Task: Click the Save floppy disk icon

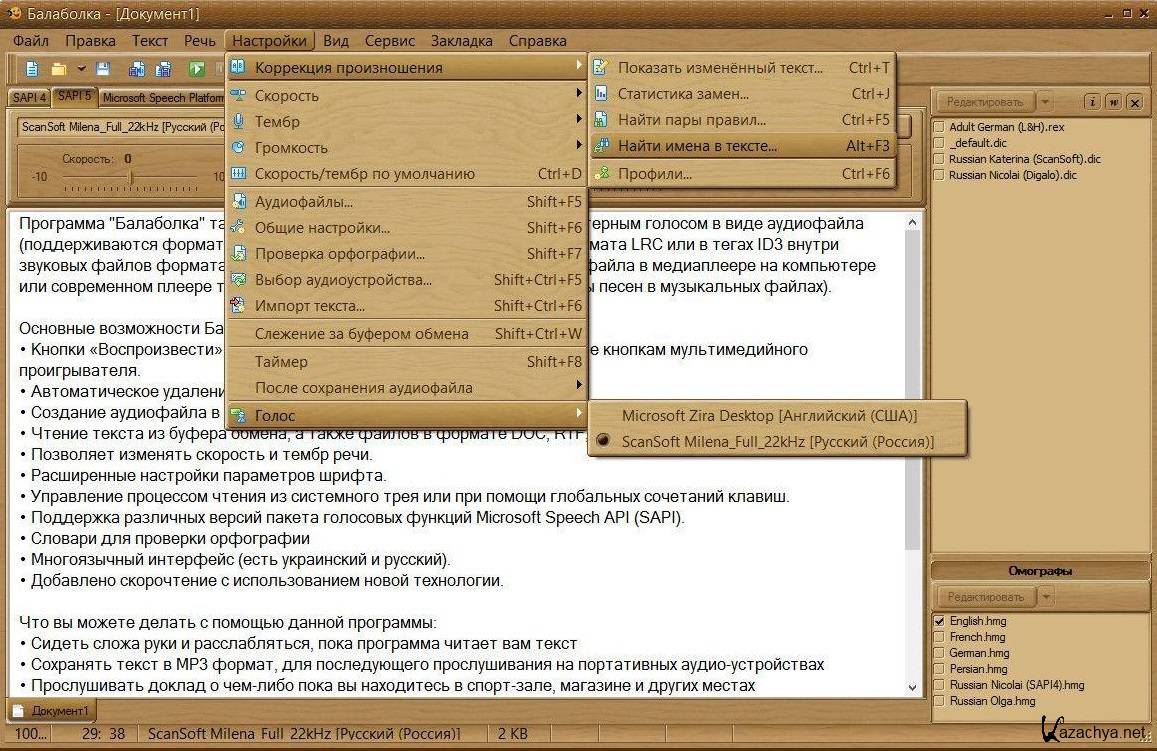Action: click(x=104, y=69)
